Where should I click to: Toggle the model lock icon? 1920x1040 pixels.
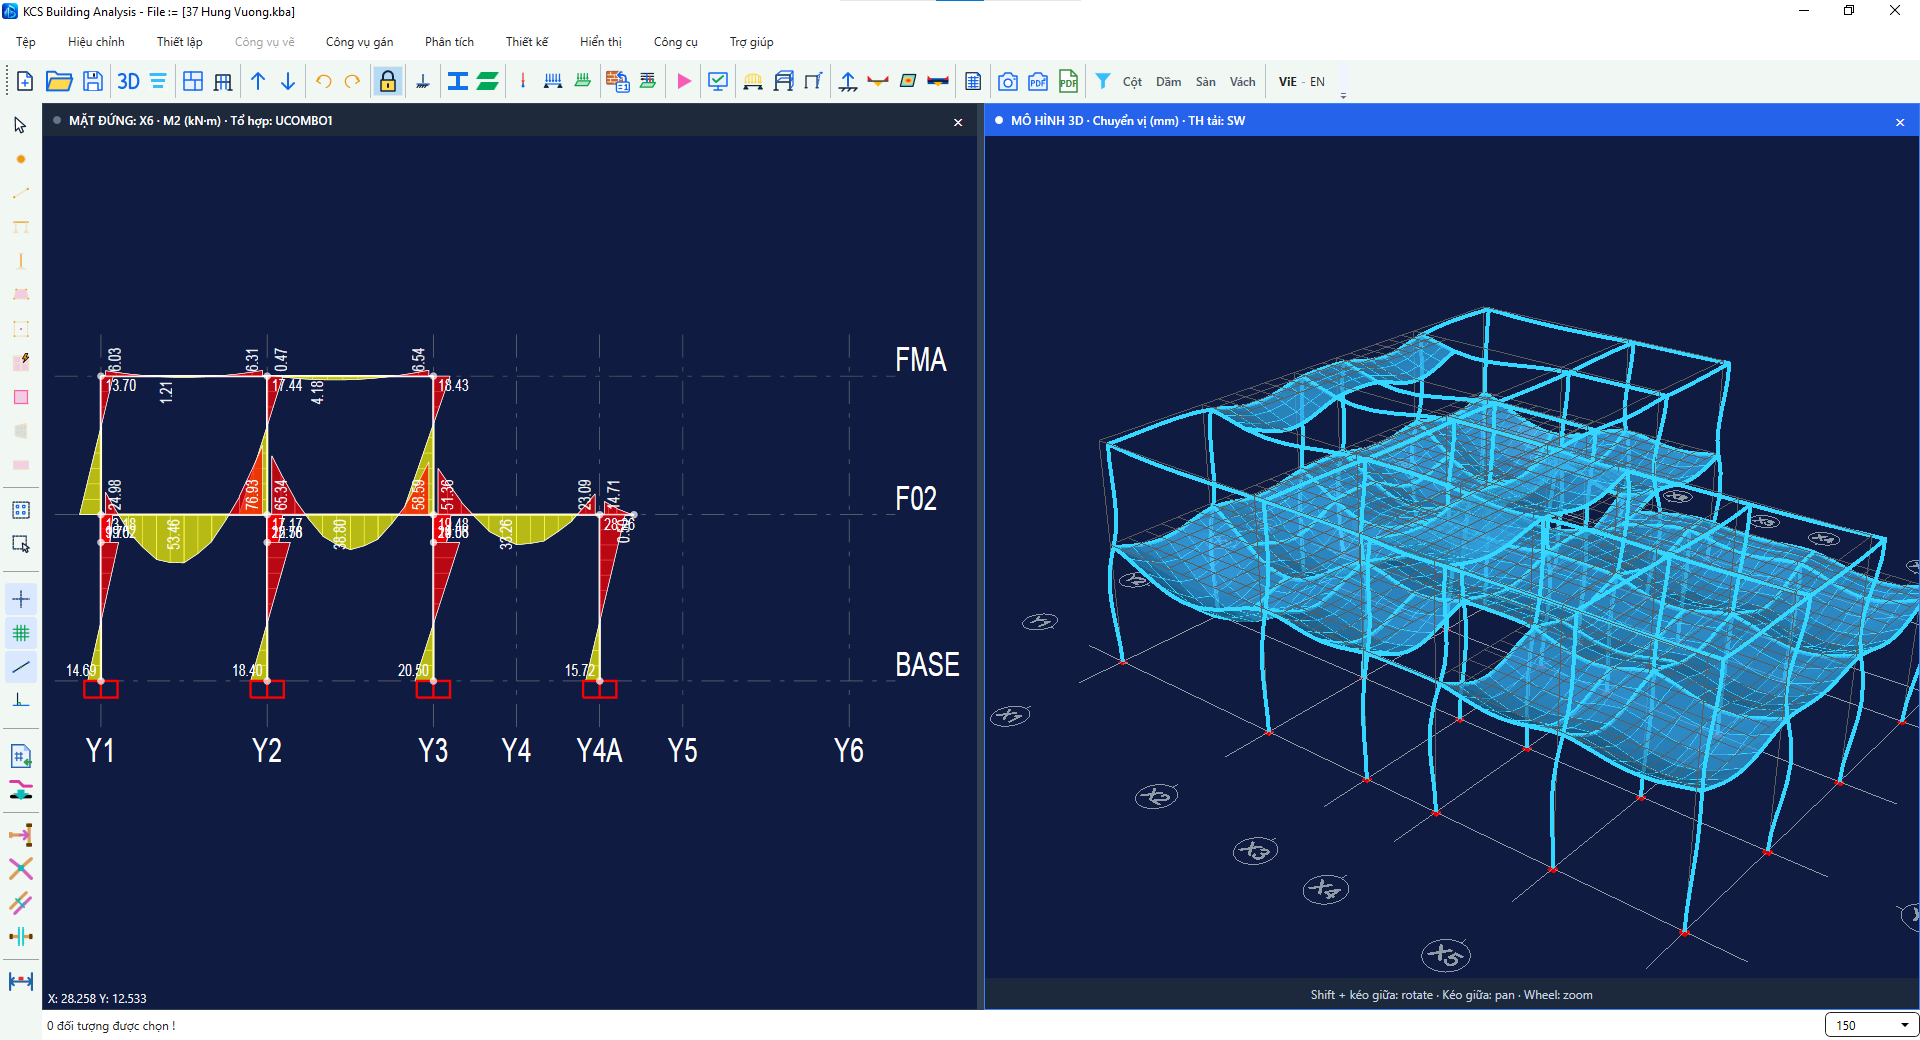(388, 82)
